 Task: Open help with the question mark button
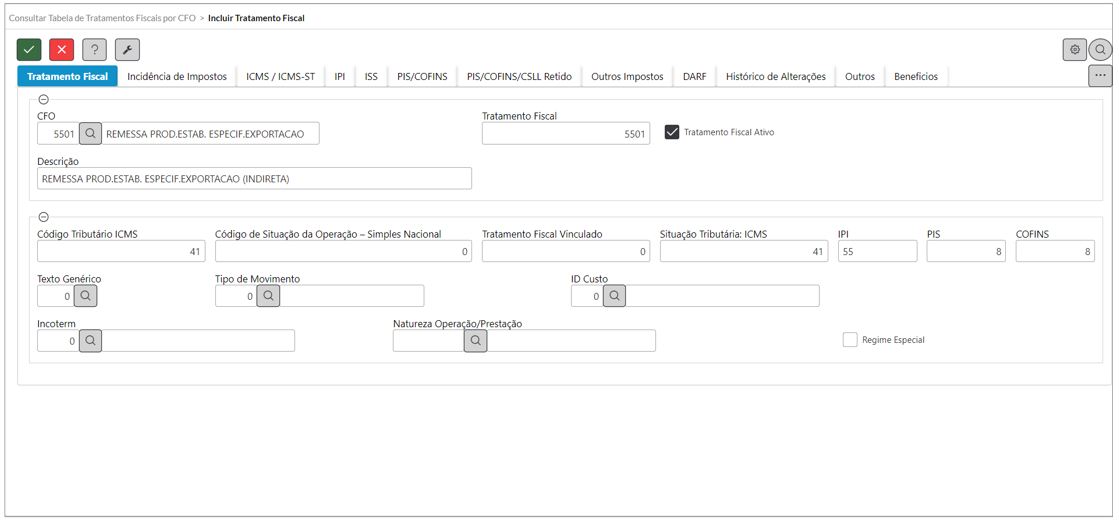[x=94, y=49]
